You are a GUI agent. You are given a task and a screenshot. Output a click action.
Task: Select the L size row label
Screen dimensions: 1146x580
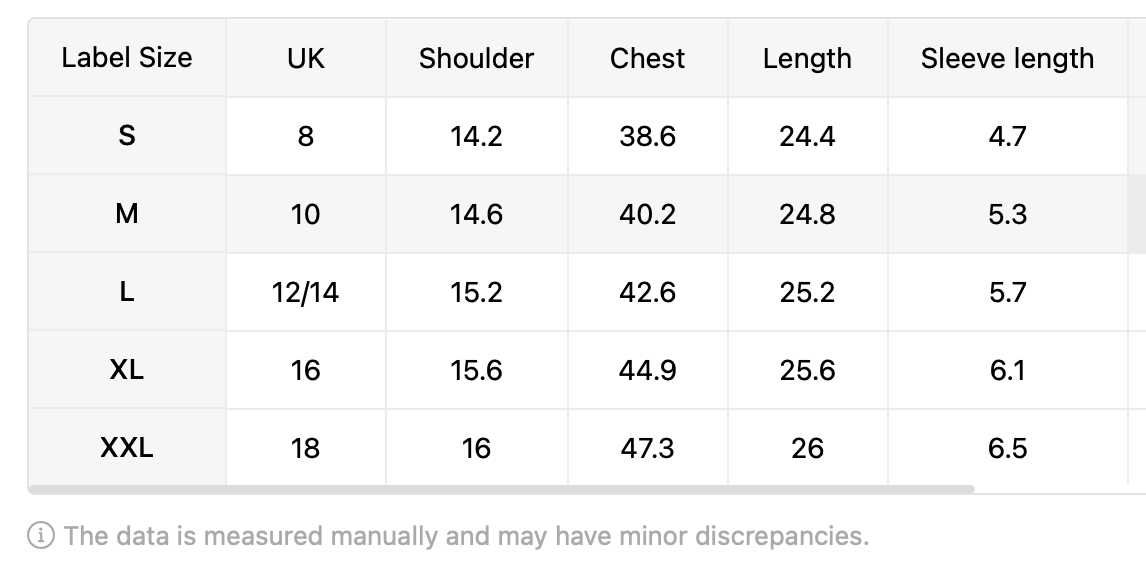[127, 292]
